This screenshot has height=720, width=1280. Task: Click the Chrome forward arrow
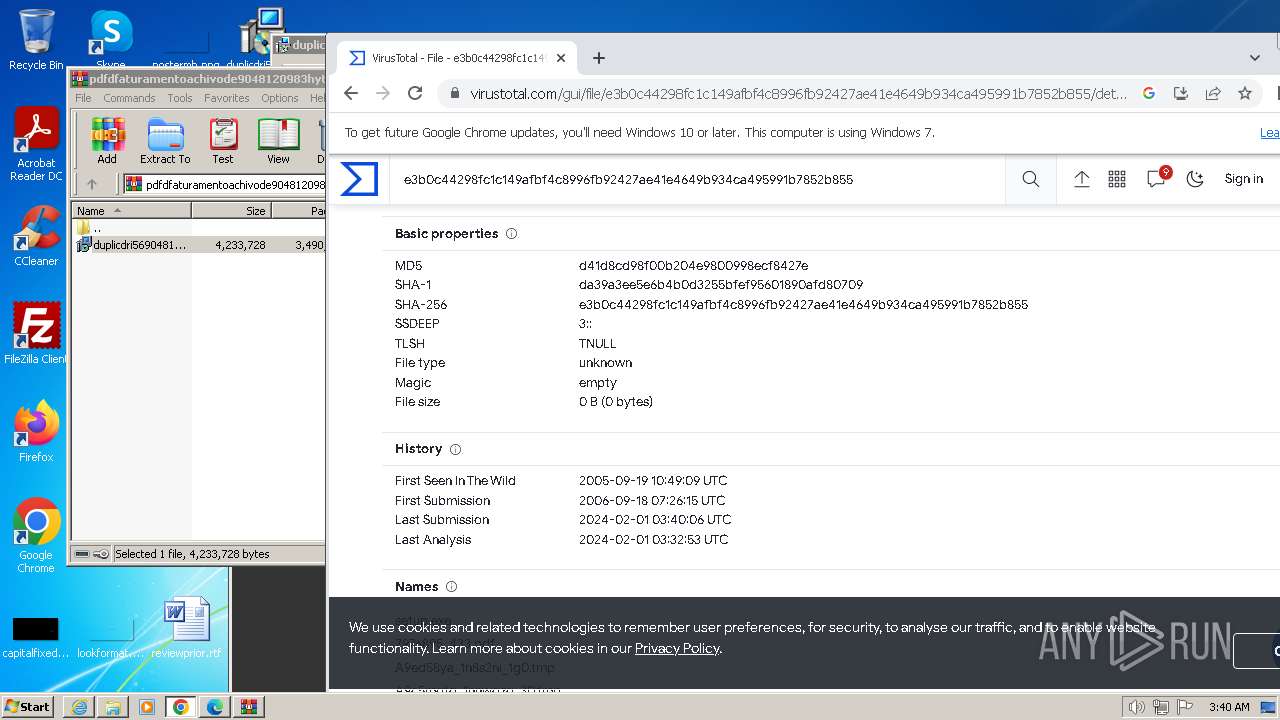[383, 93]
